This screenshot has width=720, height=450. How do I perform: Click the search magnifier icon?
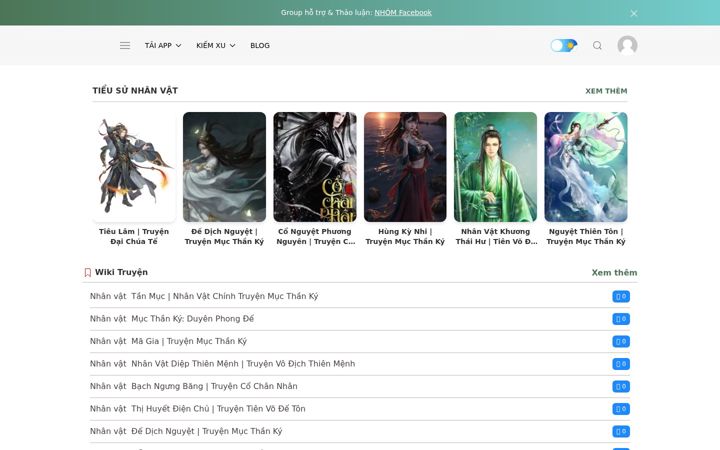click(x=597, y=45)
